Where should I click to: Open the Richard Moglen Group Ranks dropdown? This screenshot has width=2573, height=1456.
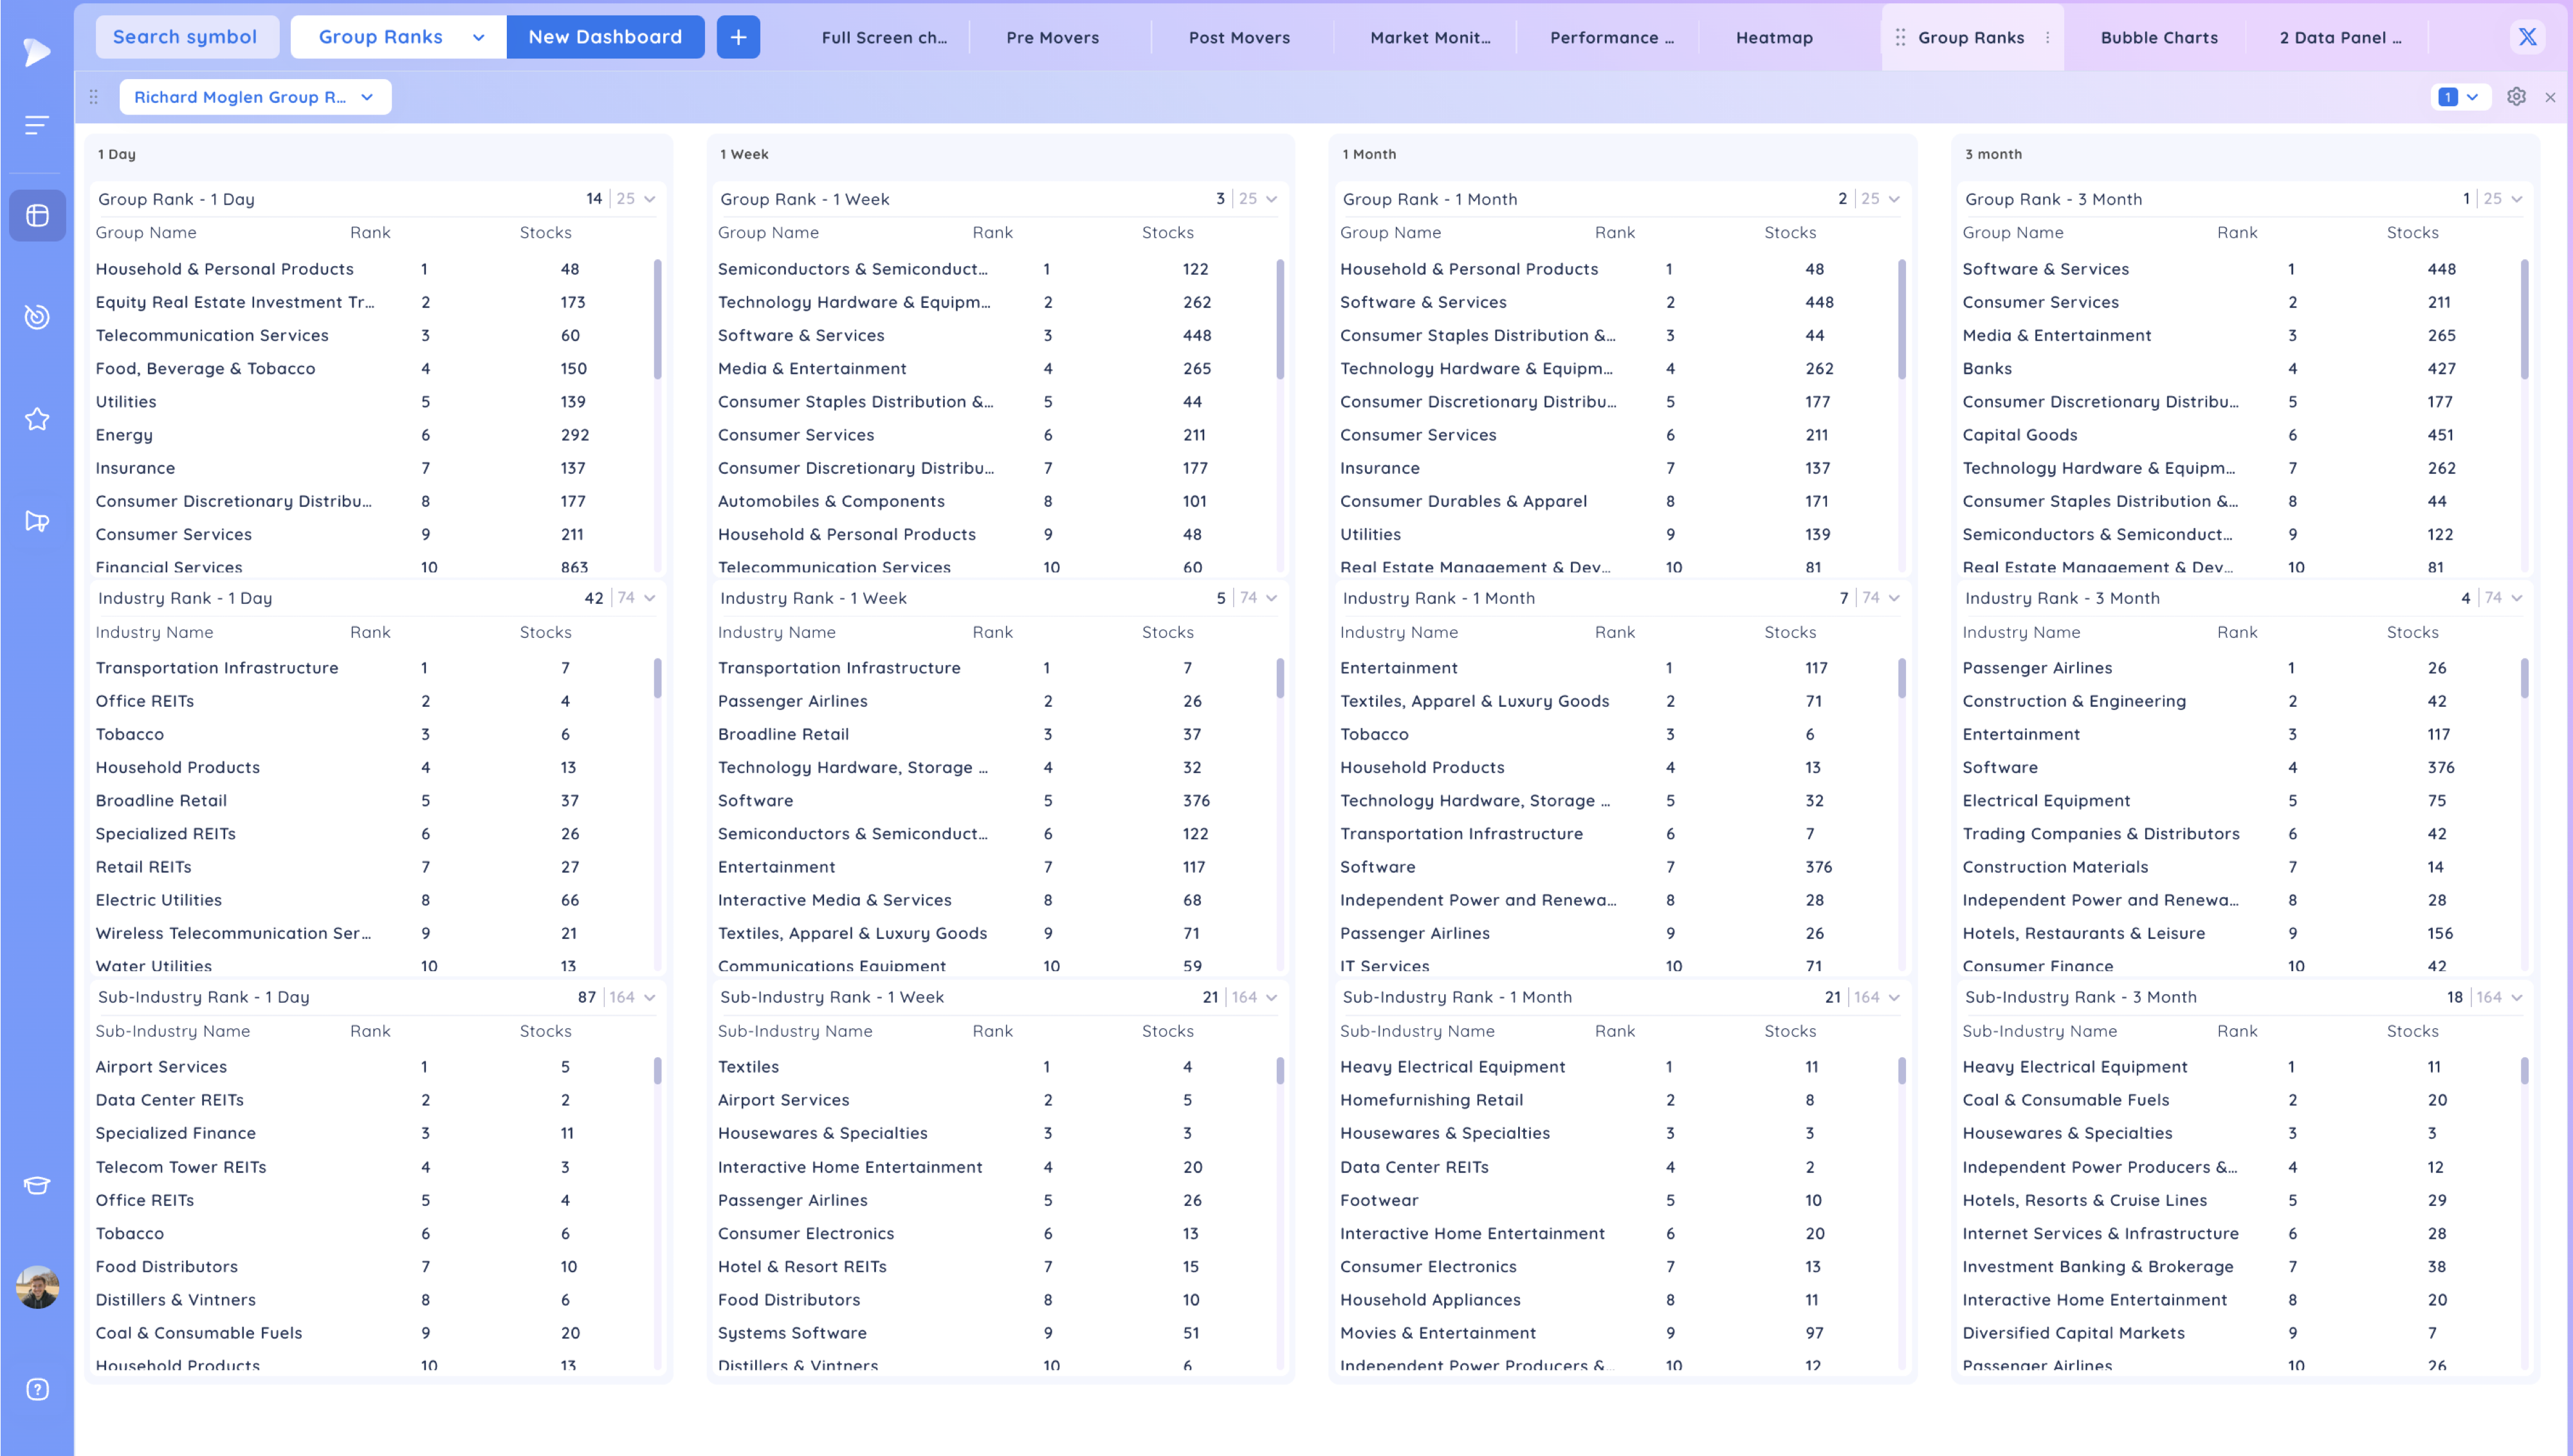click(x=255, y=97)
